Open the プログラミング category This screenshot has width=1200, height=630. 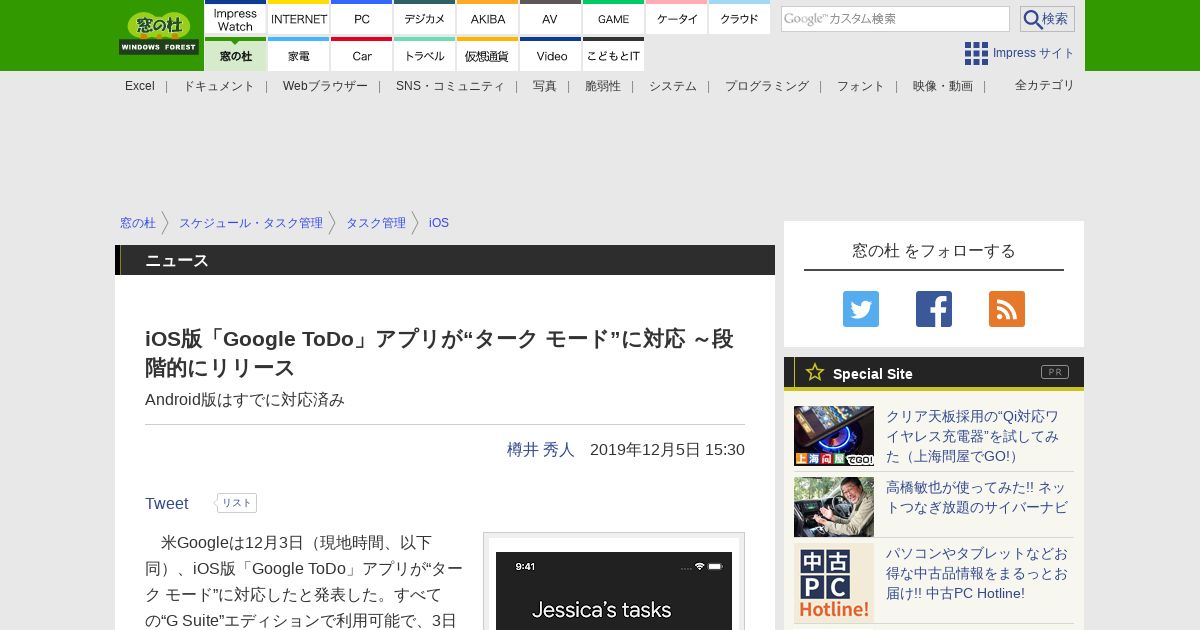(x=767, y=86)
